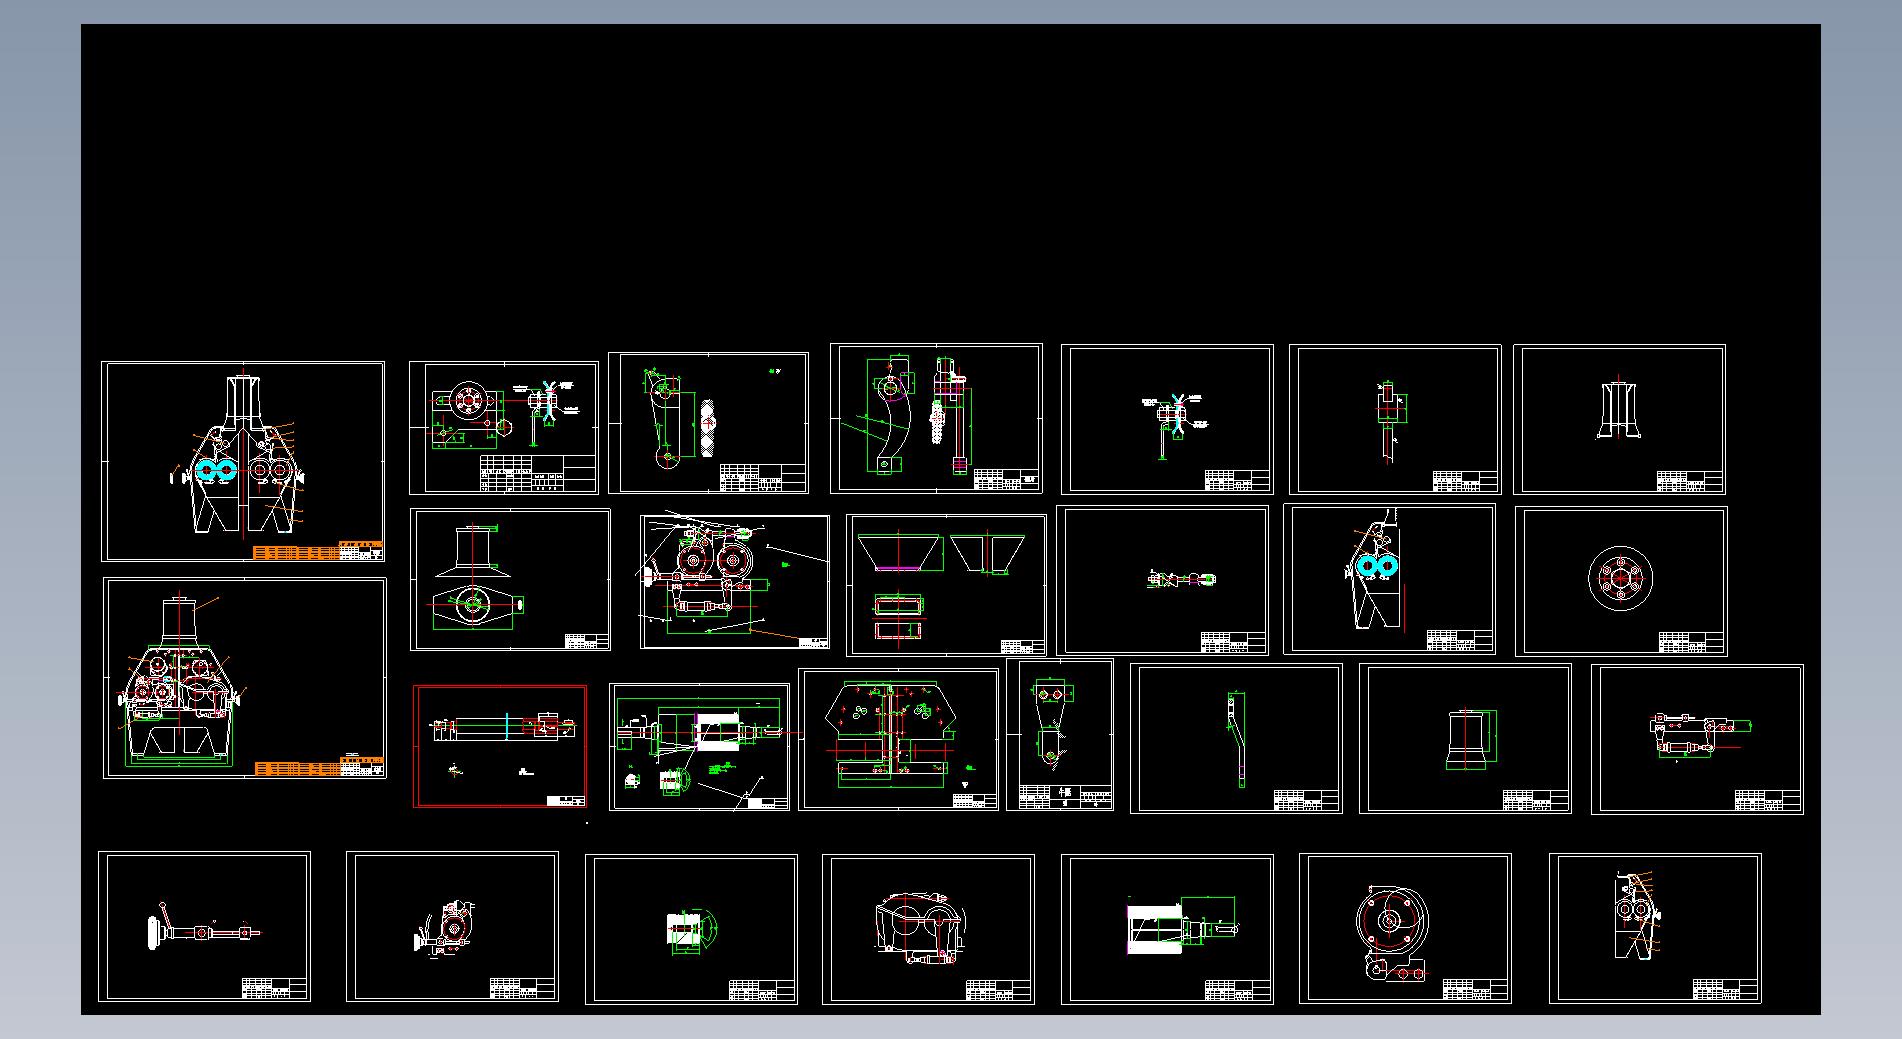
Task: Click the cyan twin rollers in the front assembly drawing
Action: 215,470
